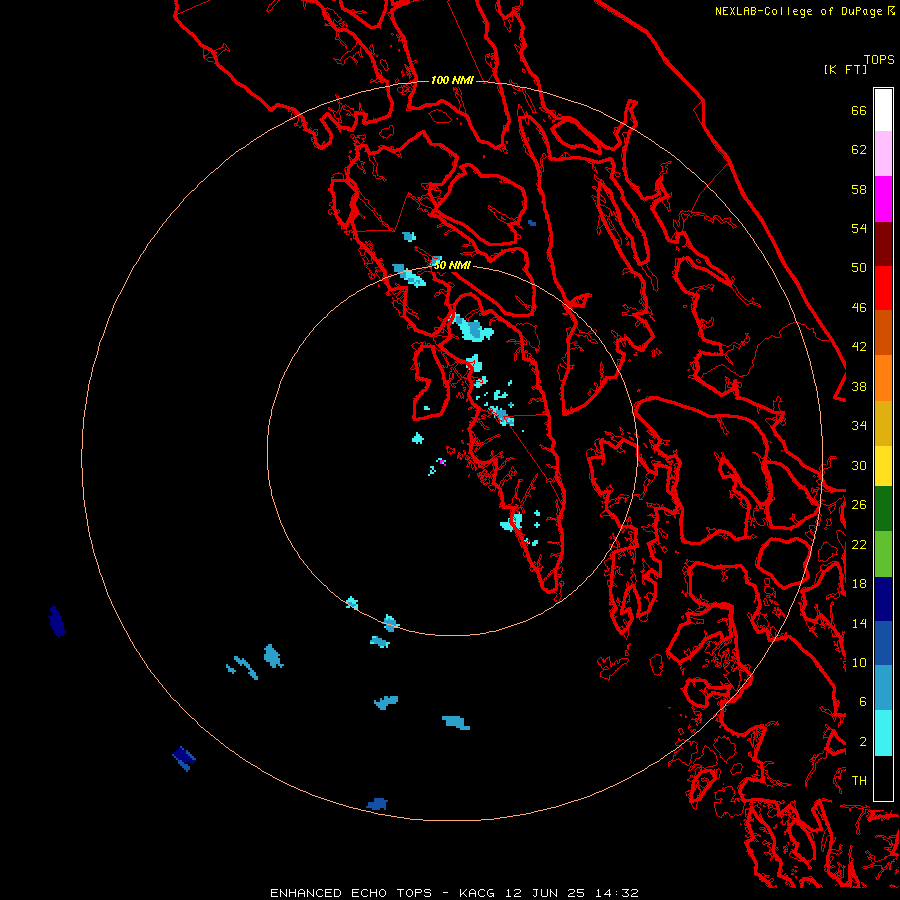Click the 46 legend value

click(x=859, y=308)
